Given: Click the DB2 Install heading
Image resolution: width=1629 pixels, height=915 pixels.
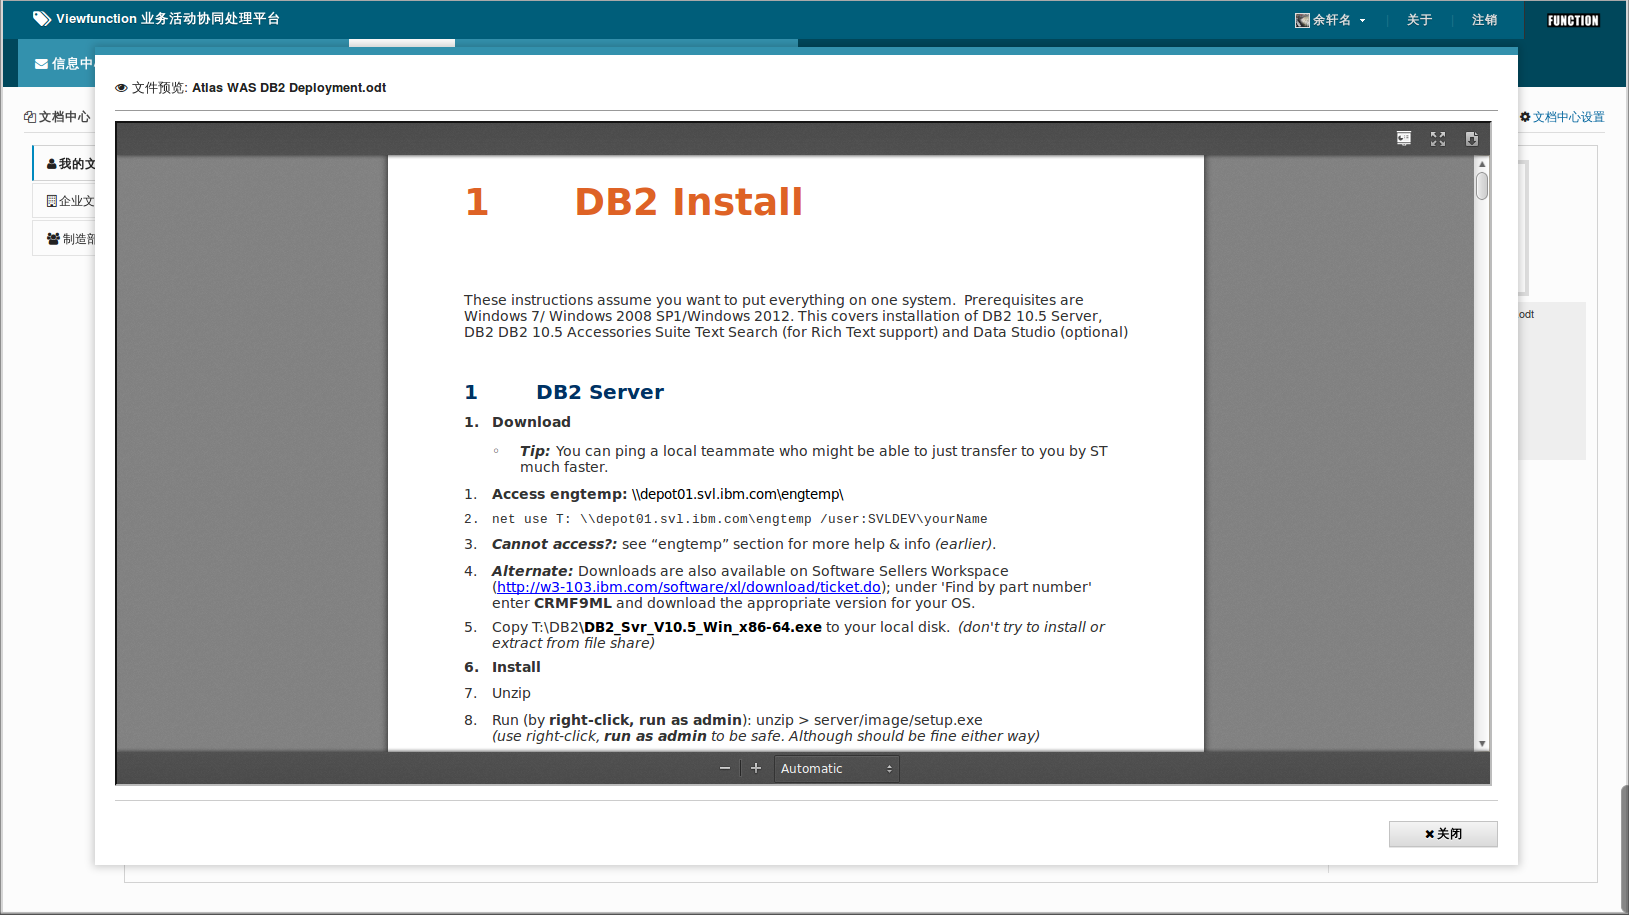Looking at the screenshot, I should (688, 202).
